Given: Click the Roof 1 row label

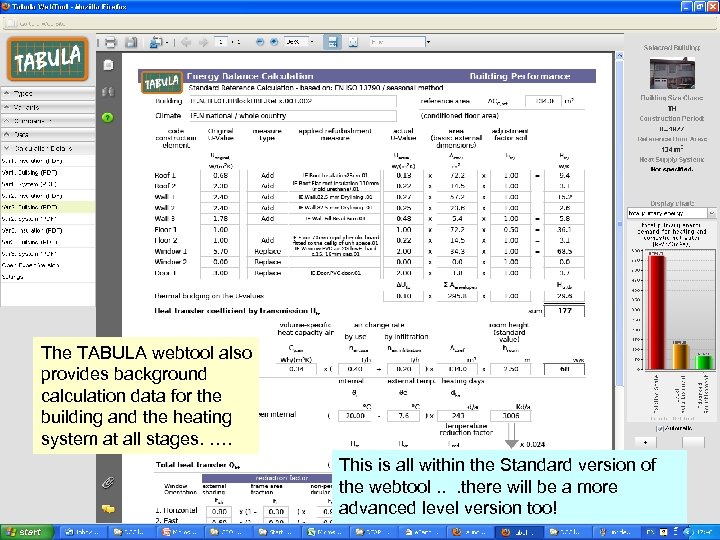Looking at the screenshot, I should click(165, 175).
